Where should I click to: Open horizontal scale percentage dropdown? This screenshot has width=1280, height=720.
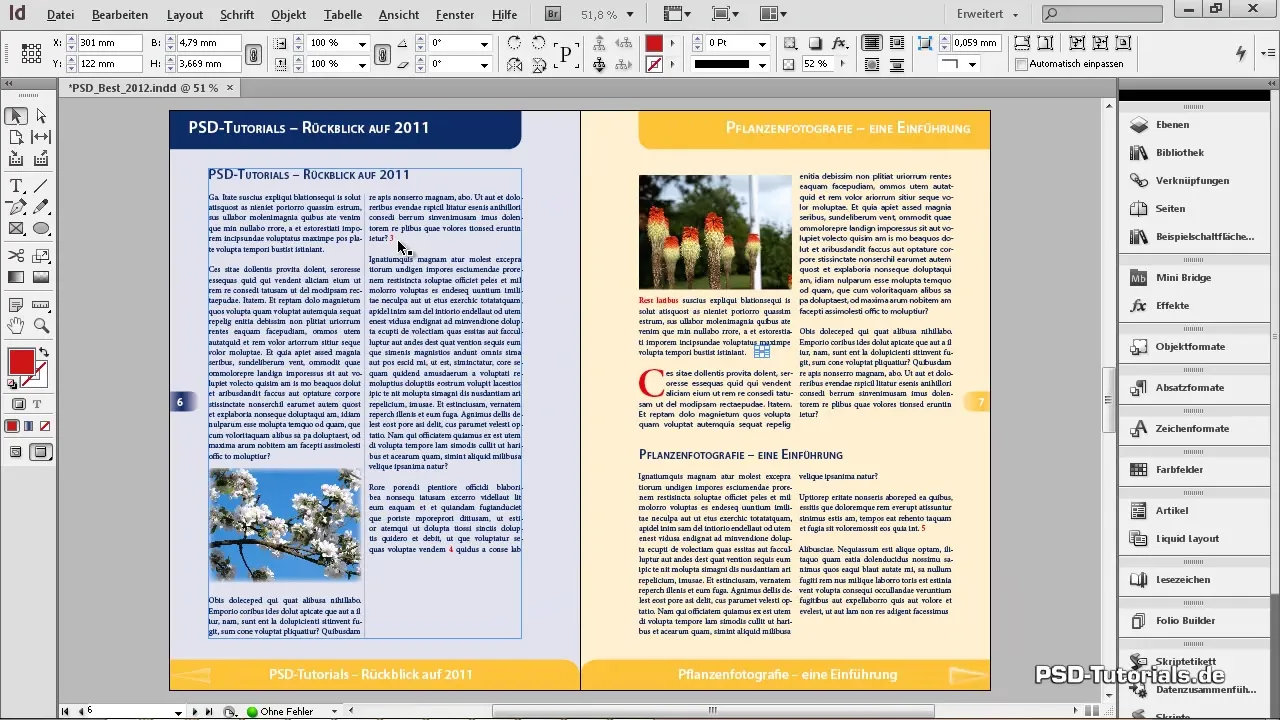(362, 44)
